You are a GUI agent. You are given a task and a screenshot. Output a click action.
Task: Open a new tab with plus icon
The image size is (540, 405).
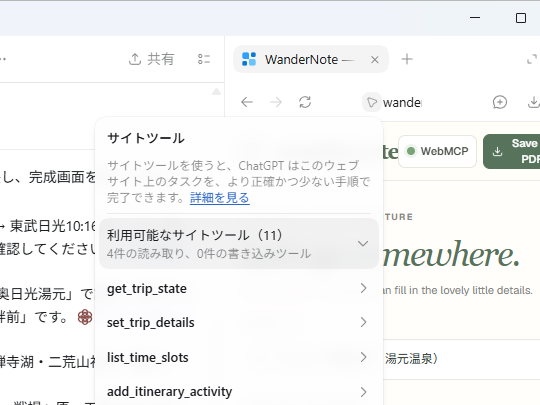(407, 59)
